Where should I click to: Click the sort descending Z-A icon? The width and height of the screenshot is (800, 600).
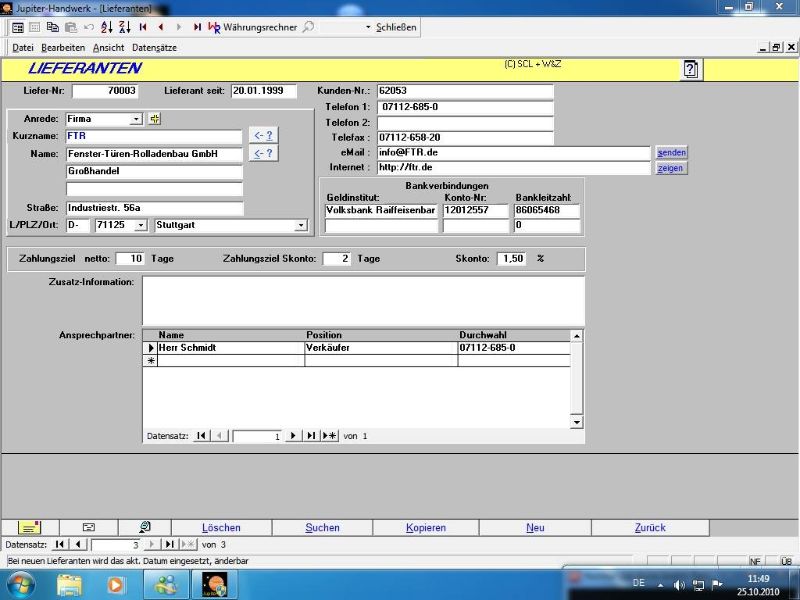(x=122, y=27)
